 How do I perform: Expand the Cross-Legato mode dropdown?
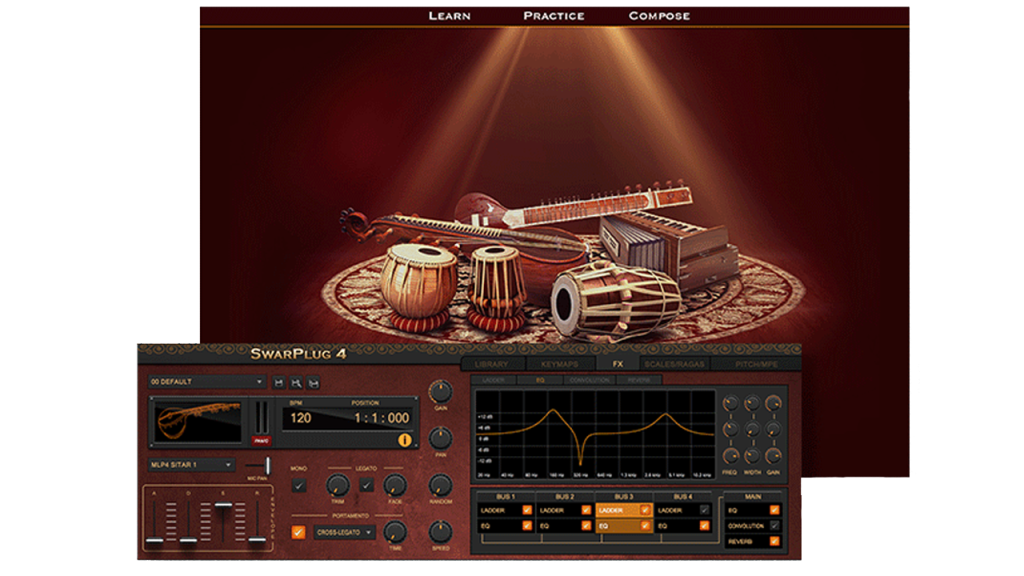[x=343, y=532]
